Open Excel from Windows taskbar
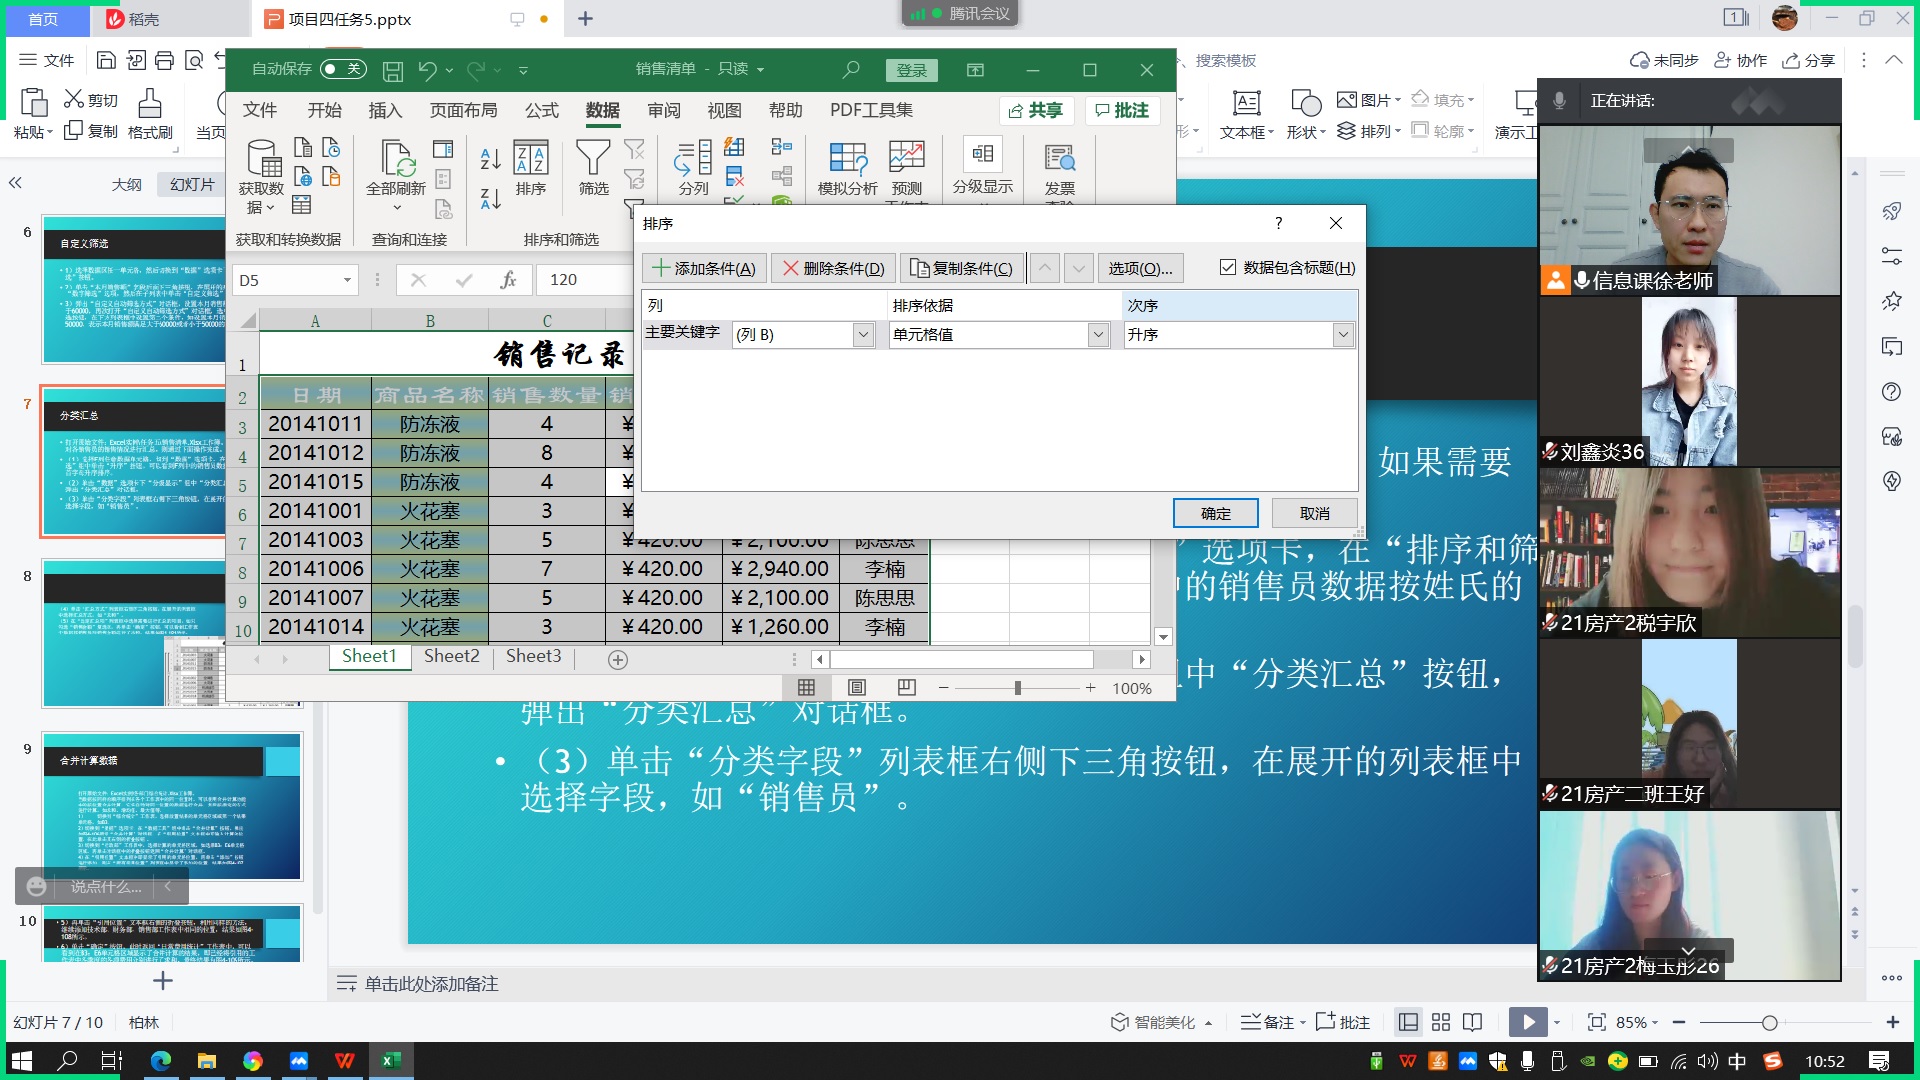The height and width of the screenshot is (1080, 1920). click(390, 1060)
